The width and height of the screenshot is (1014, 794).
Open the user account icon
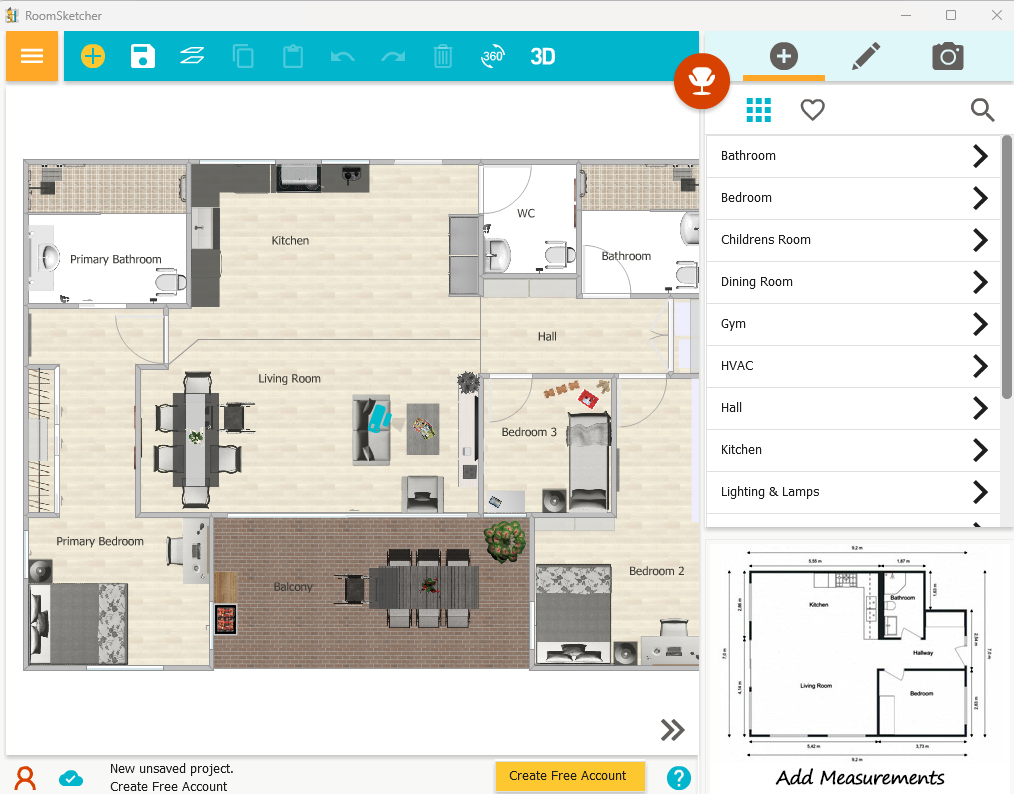[26, 778]
